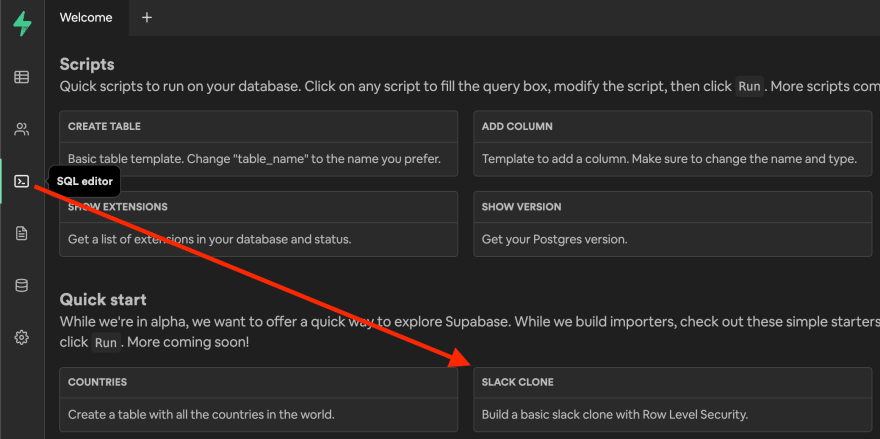Select the SHOW EXTENSIONS script card
The height and width of the screenshot is (439, 880).
[x=259, y=224]
